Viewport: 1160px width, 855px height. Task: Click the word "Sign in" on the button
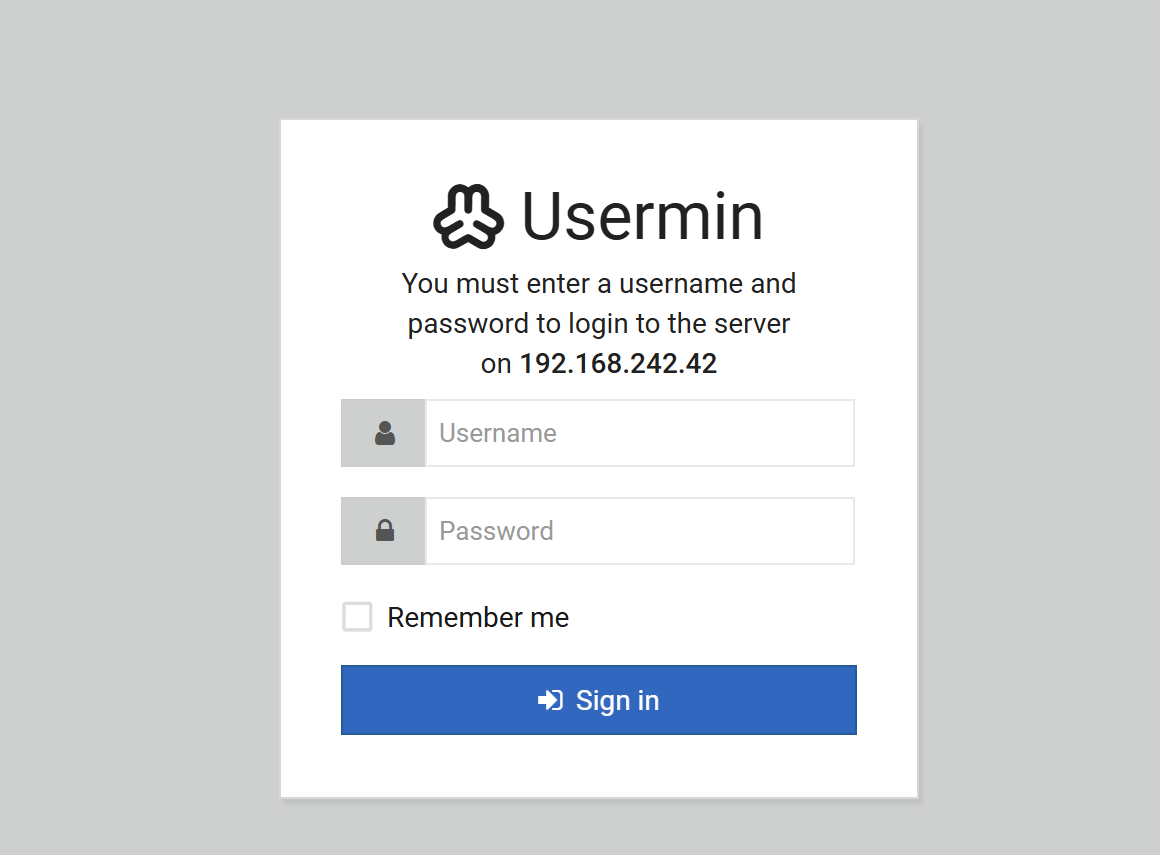617,700
